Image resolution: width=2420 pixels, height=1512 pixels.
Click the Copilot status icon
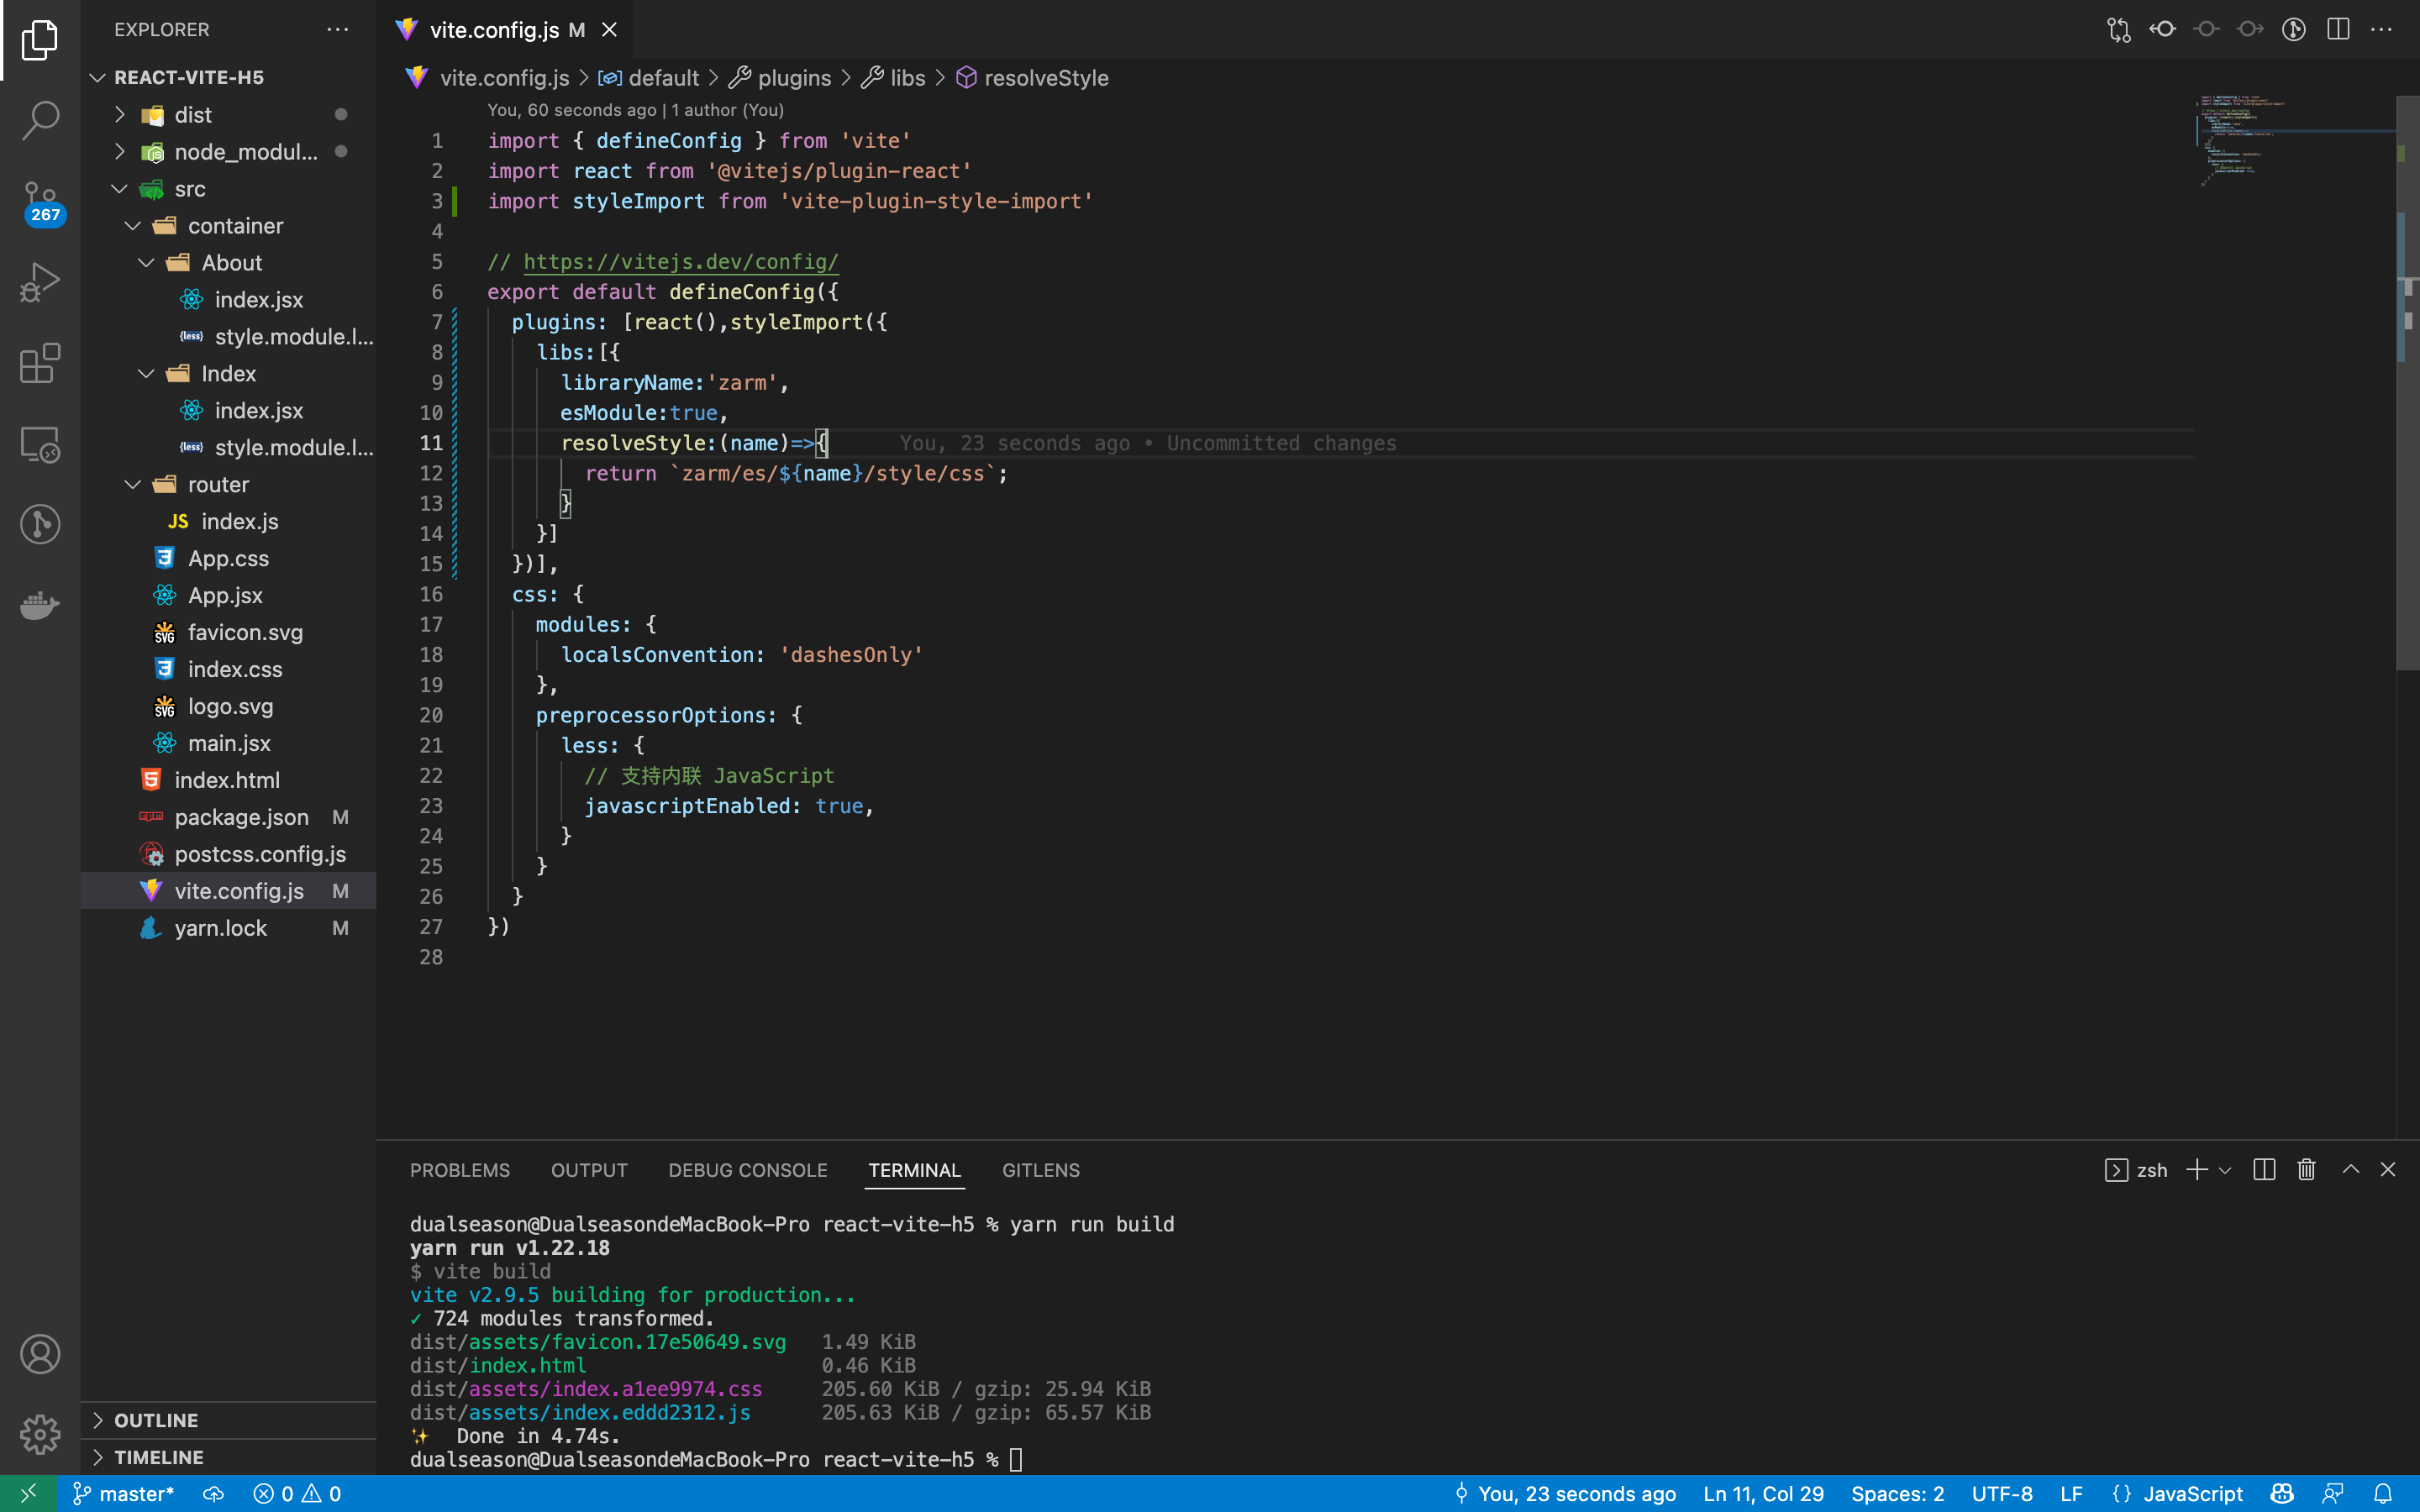click(x=2282, y=1494)
